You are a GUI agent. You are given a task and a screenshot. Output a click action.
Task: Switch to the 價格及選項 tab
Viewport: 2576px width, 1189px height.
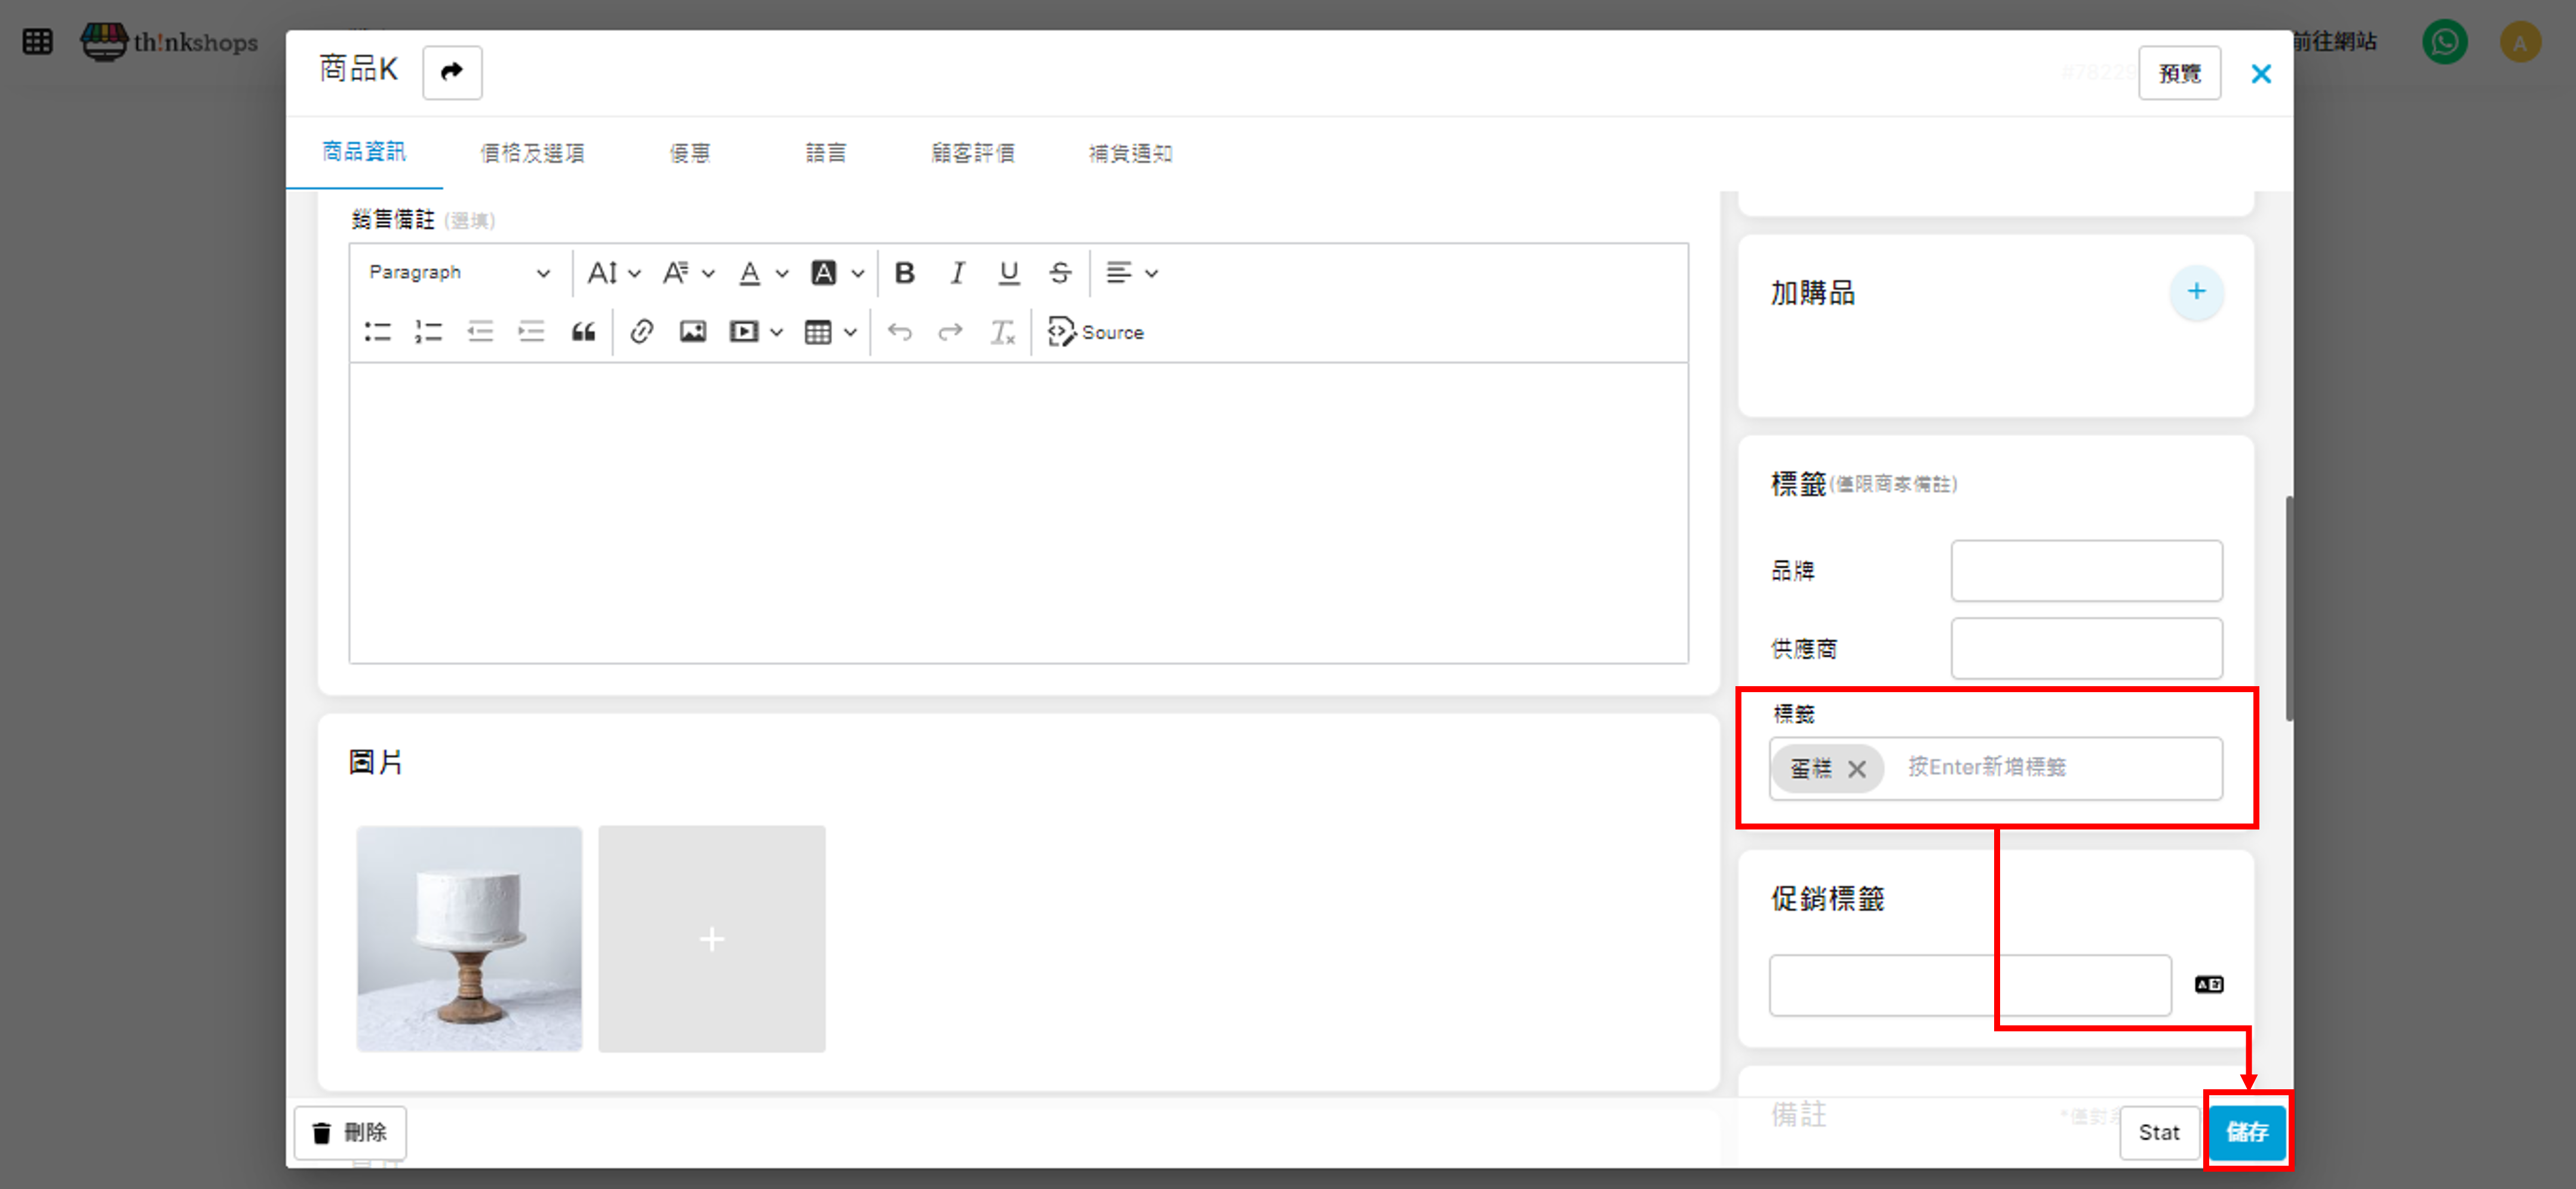pyautogui.click(x=532, y=153)
